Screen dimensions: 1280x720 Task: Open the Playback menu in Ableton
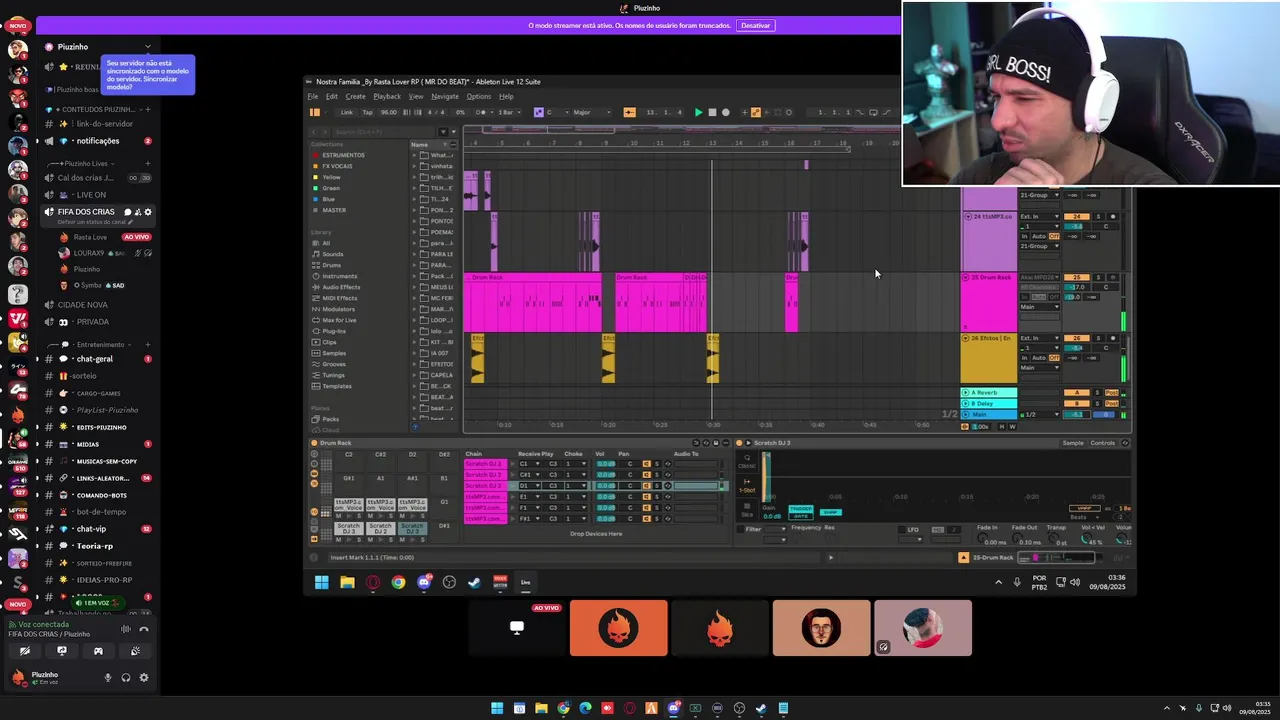(387, 96)
